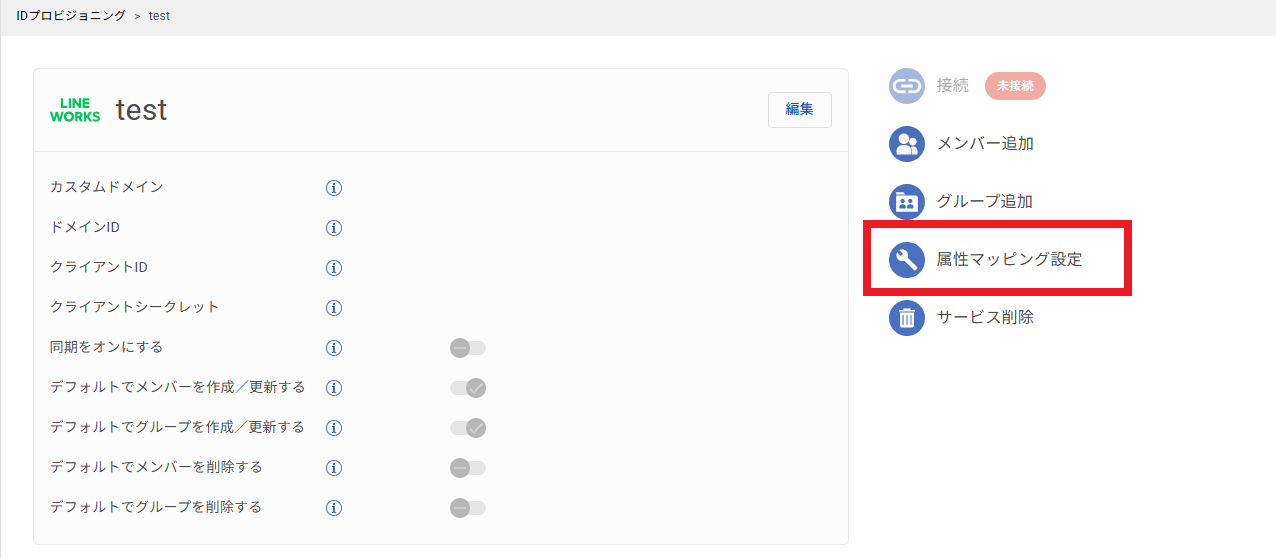Toggle デフォルトでグループを作成/更新する switch

pos(468,428)
